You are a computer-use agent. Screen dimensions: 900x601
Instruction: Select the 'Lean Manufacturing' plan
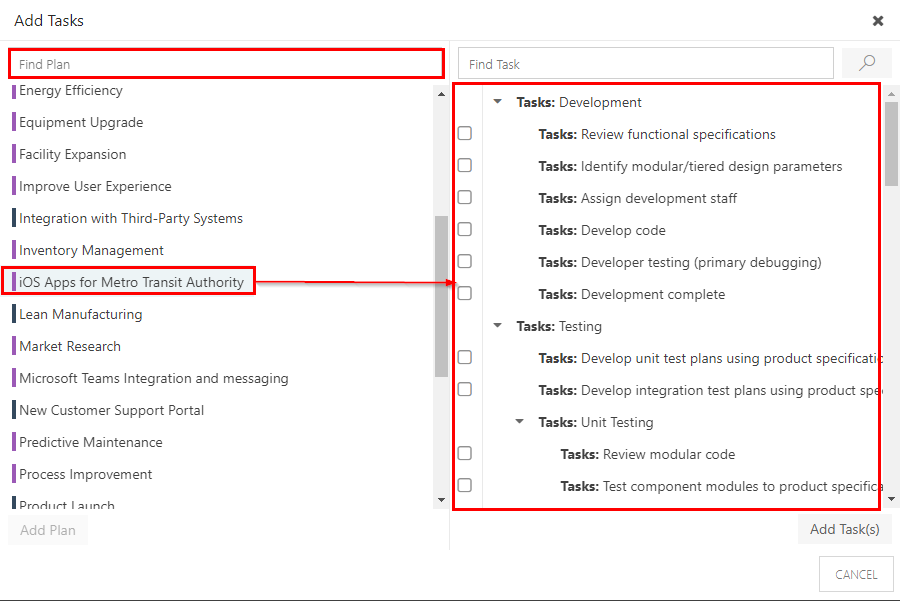click(81, 314)
